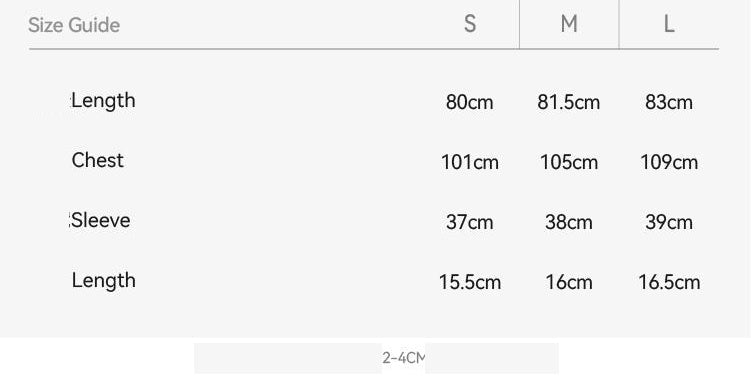Image resolution: width=751 pixels, height=381 pixels.
Task: Click the 105cm chest measurement
Action: (569, 162)
